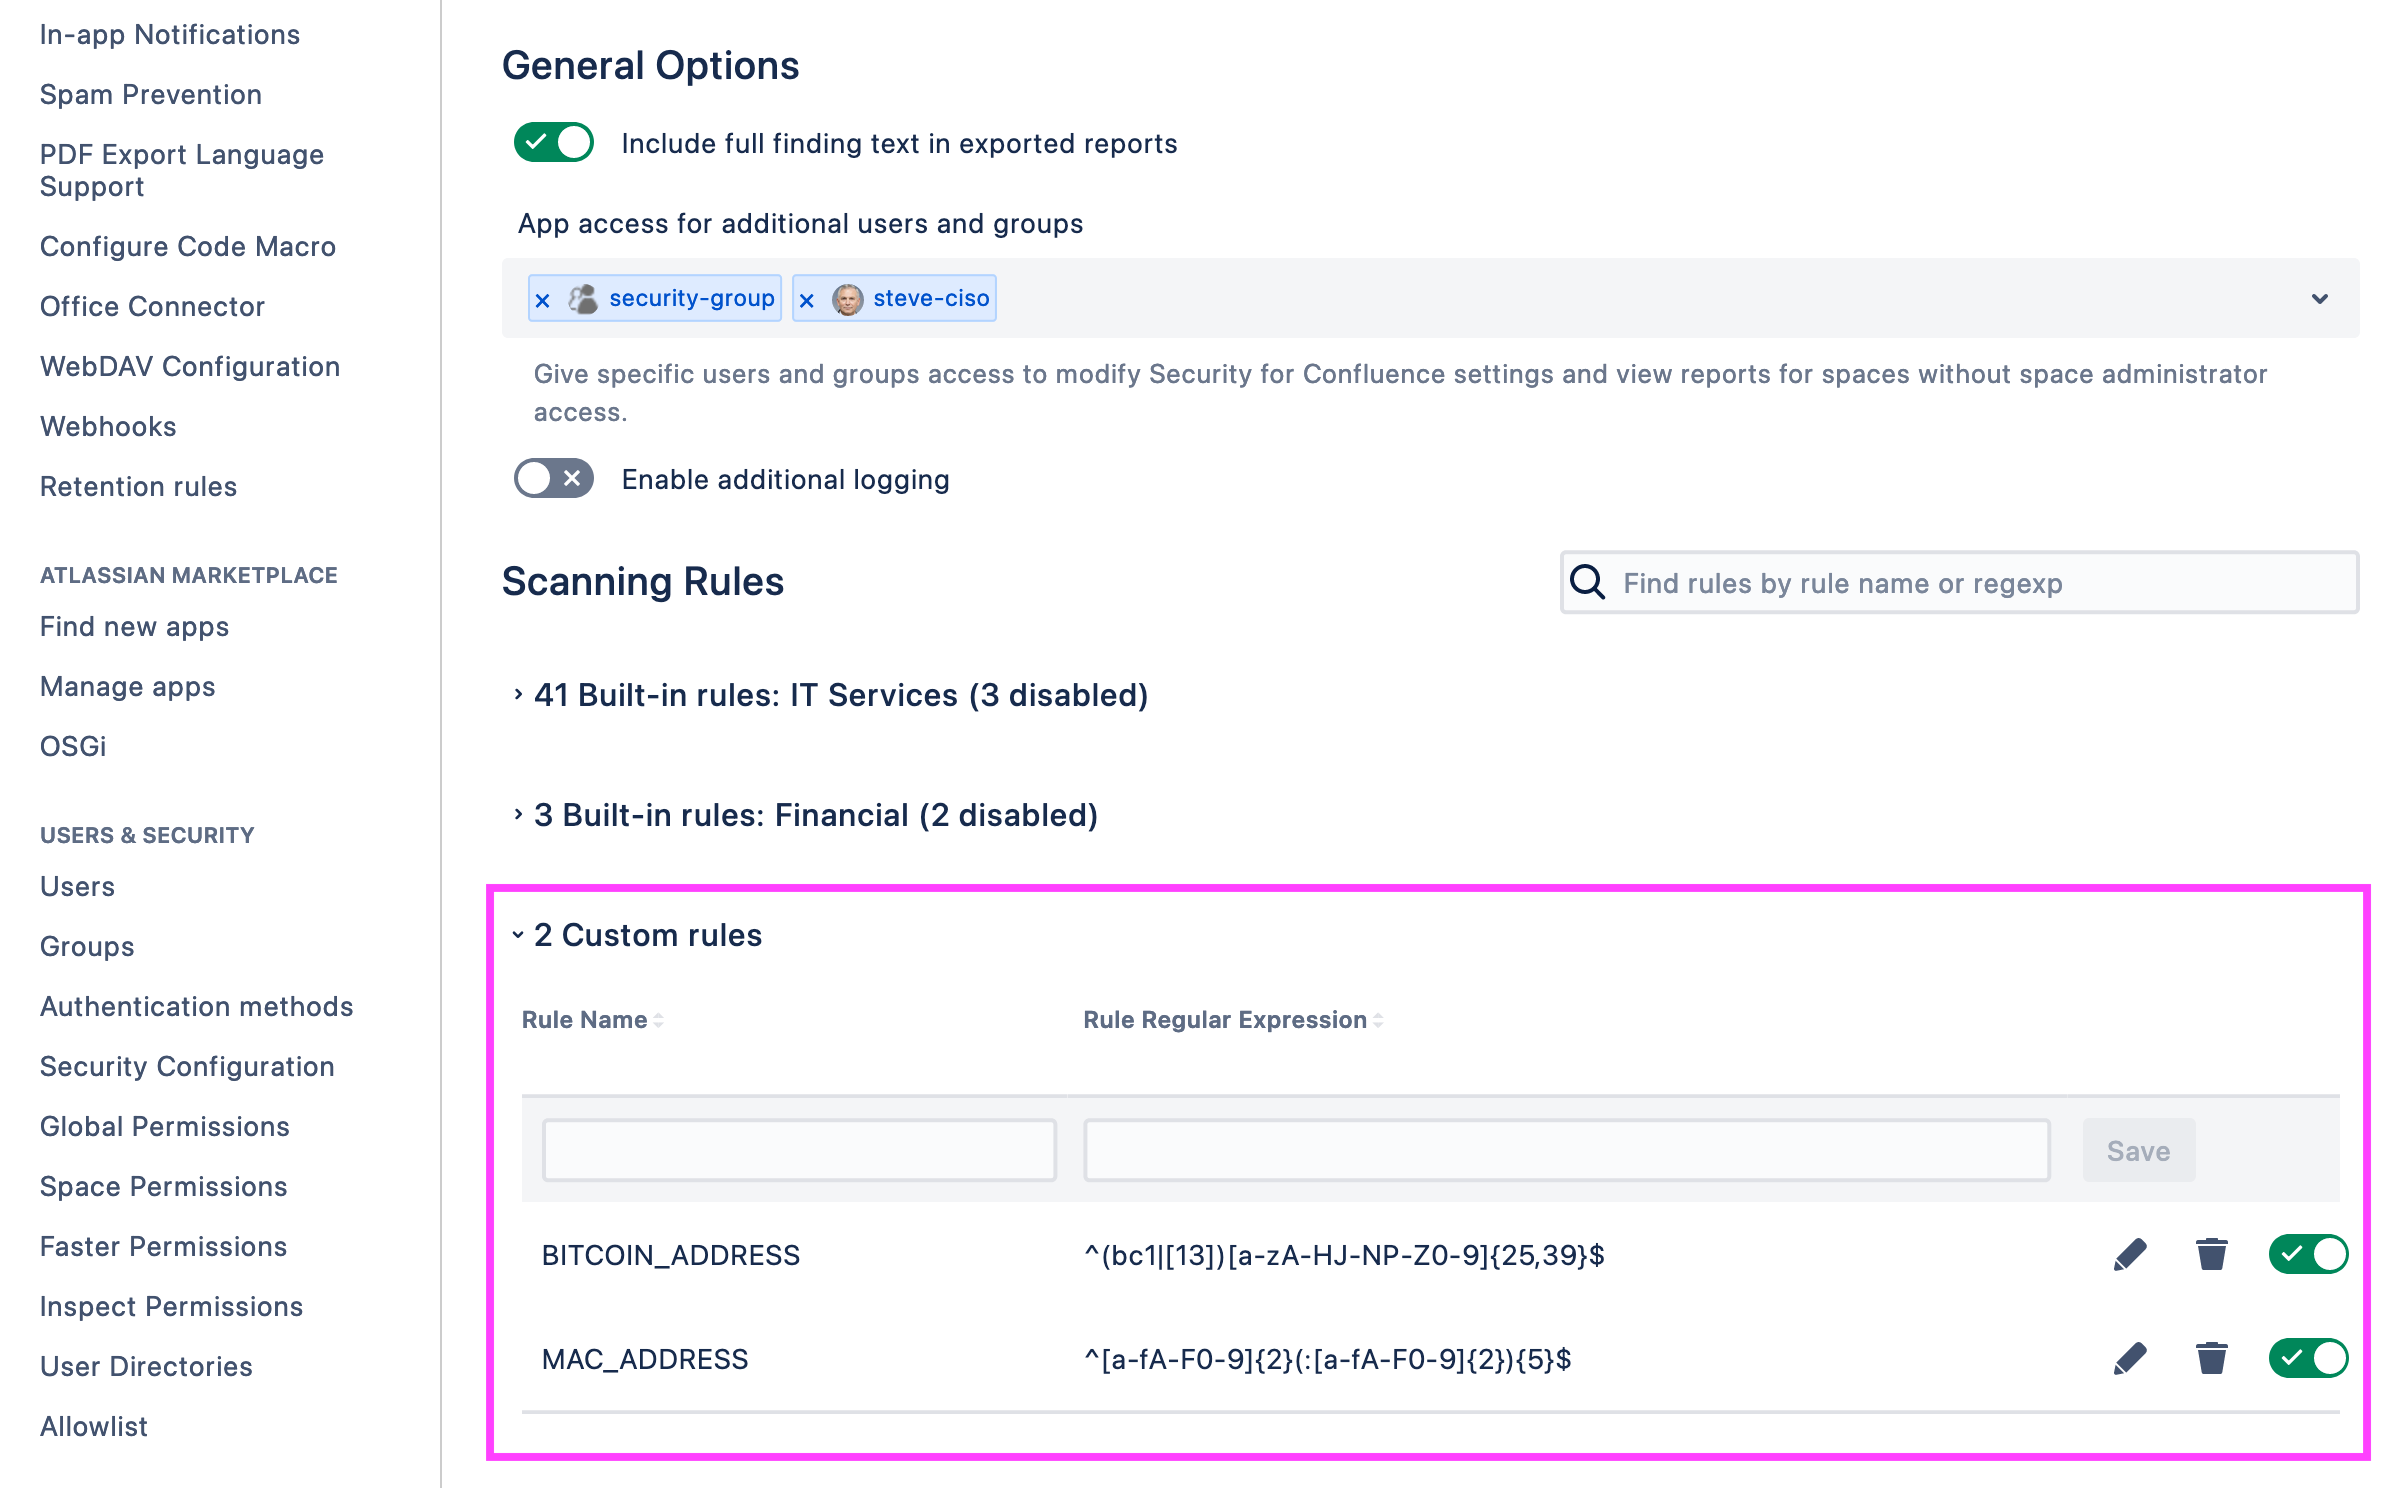Remove steve-ciso tag with its x icon
Viewport: 2400px width, 1488px height.
pos(807,299)
